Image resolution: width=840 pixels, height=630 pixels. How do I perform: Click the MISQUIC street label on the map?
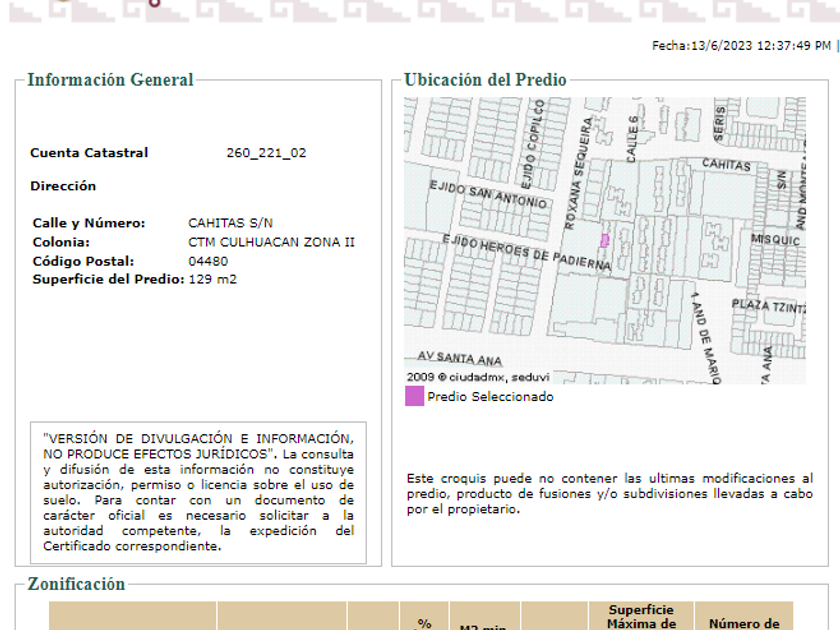point(775,240)
